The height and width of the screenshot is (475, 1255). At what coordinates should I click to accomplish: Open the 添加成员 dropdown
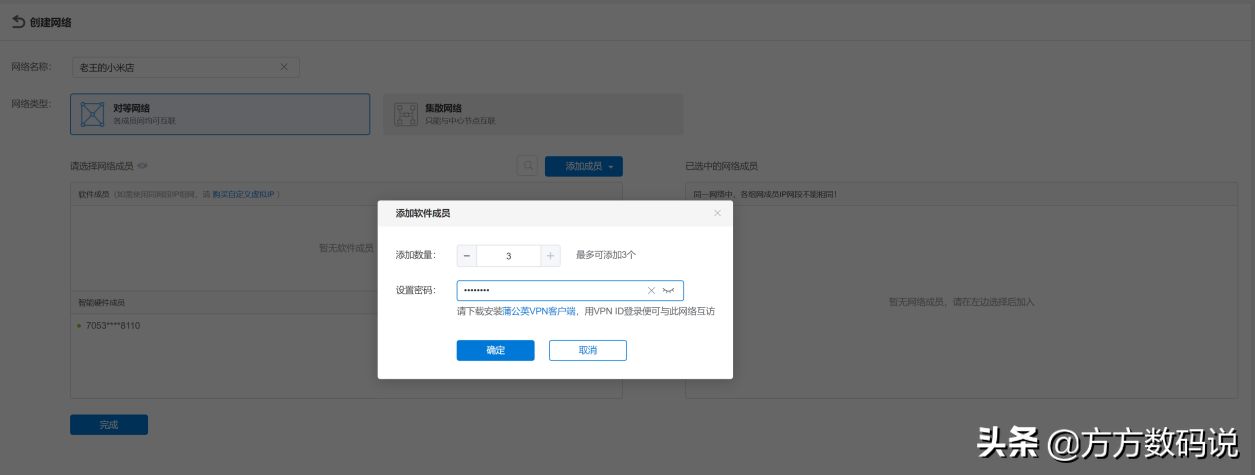(584, 166)
